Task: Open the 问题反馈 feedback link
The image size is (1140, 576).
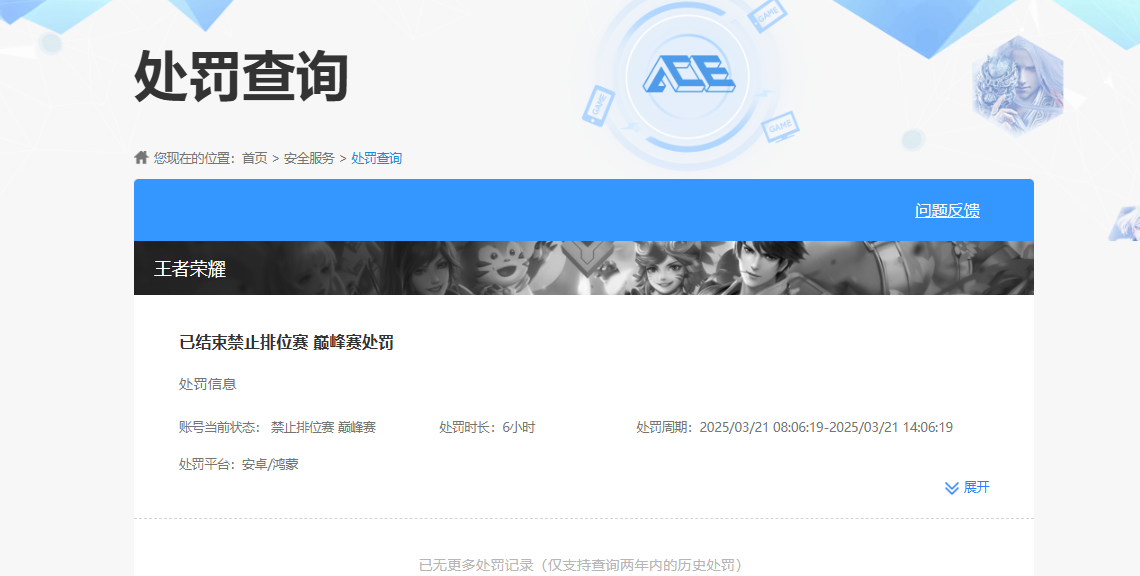Action: 947,211
